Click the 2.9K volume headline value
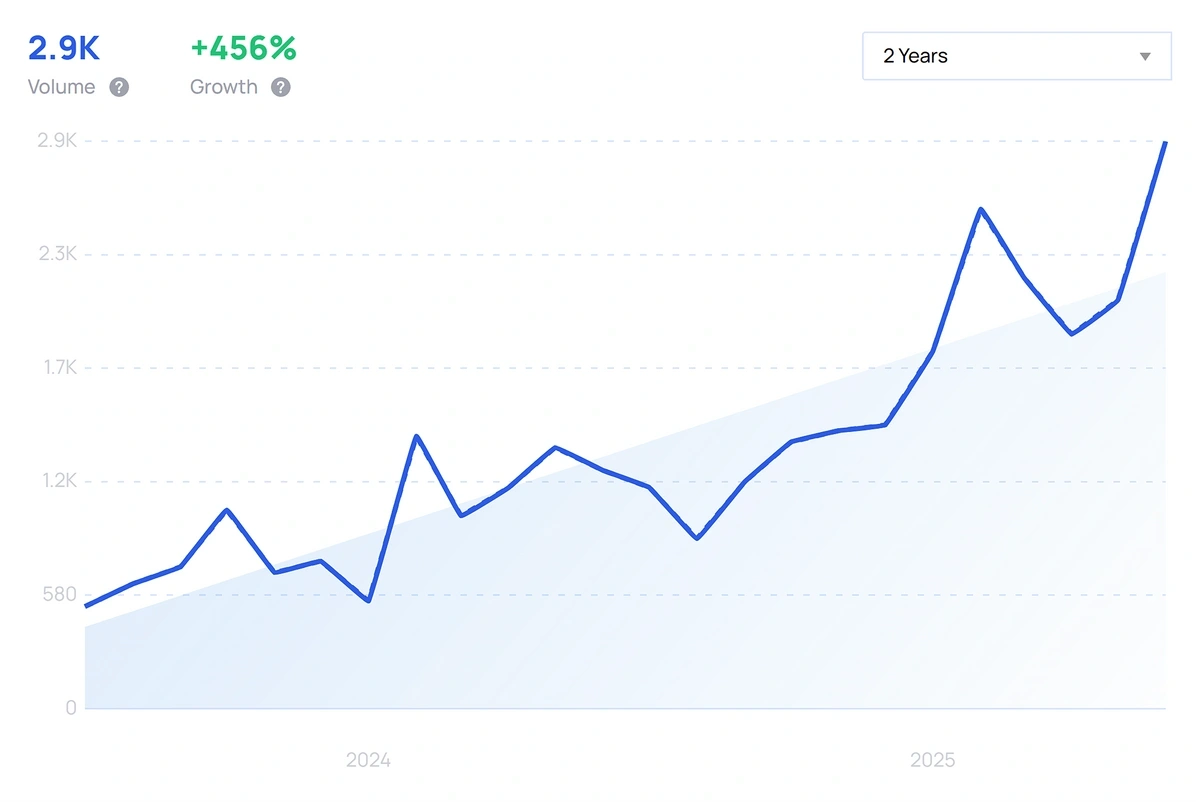 click(x=64, y=48)
